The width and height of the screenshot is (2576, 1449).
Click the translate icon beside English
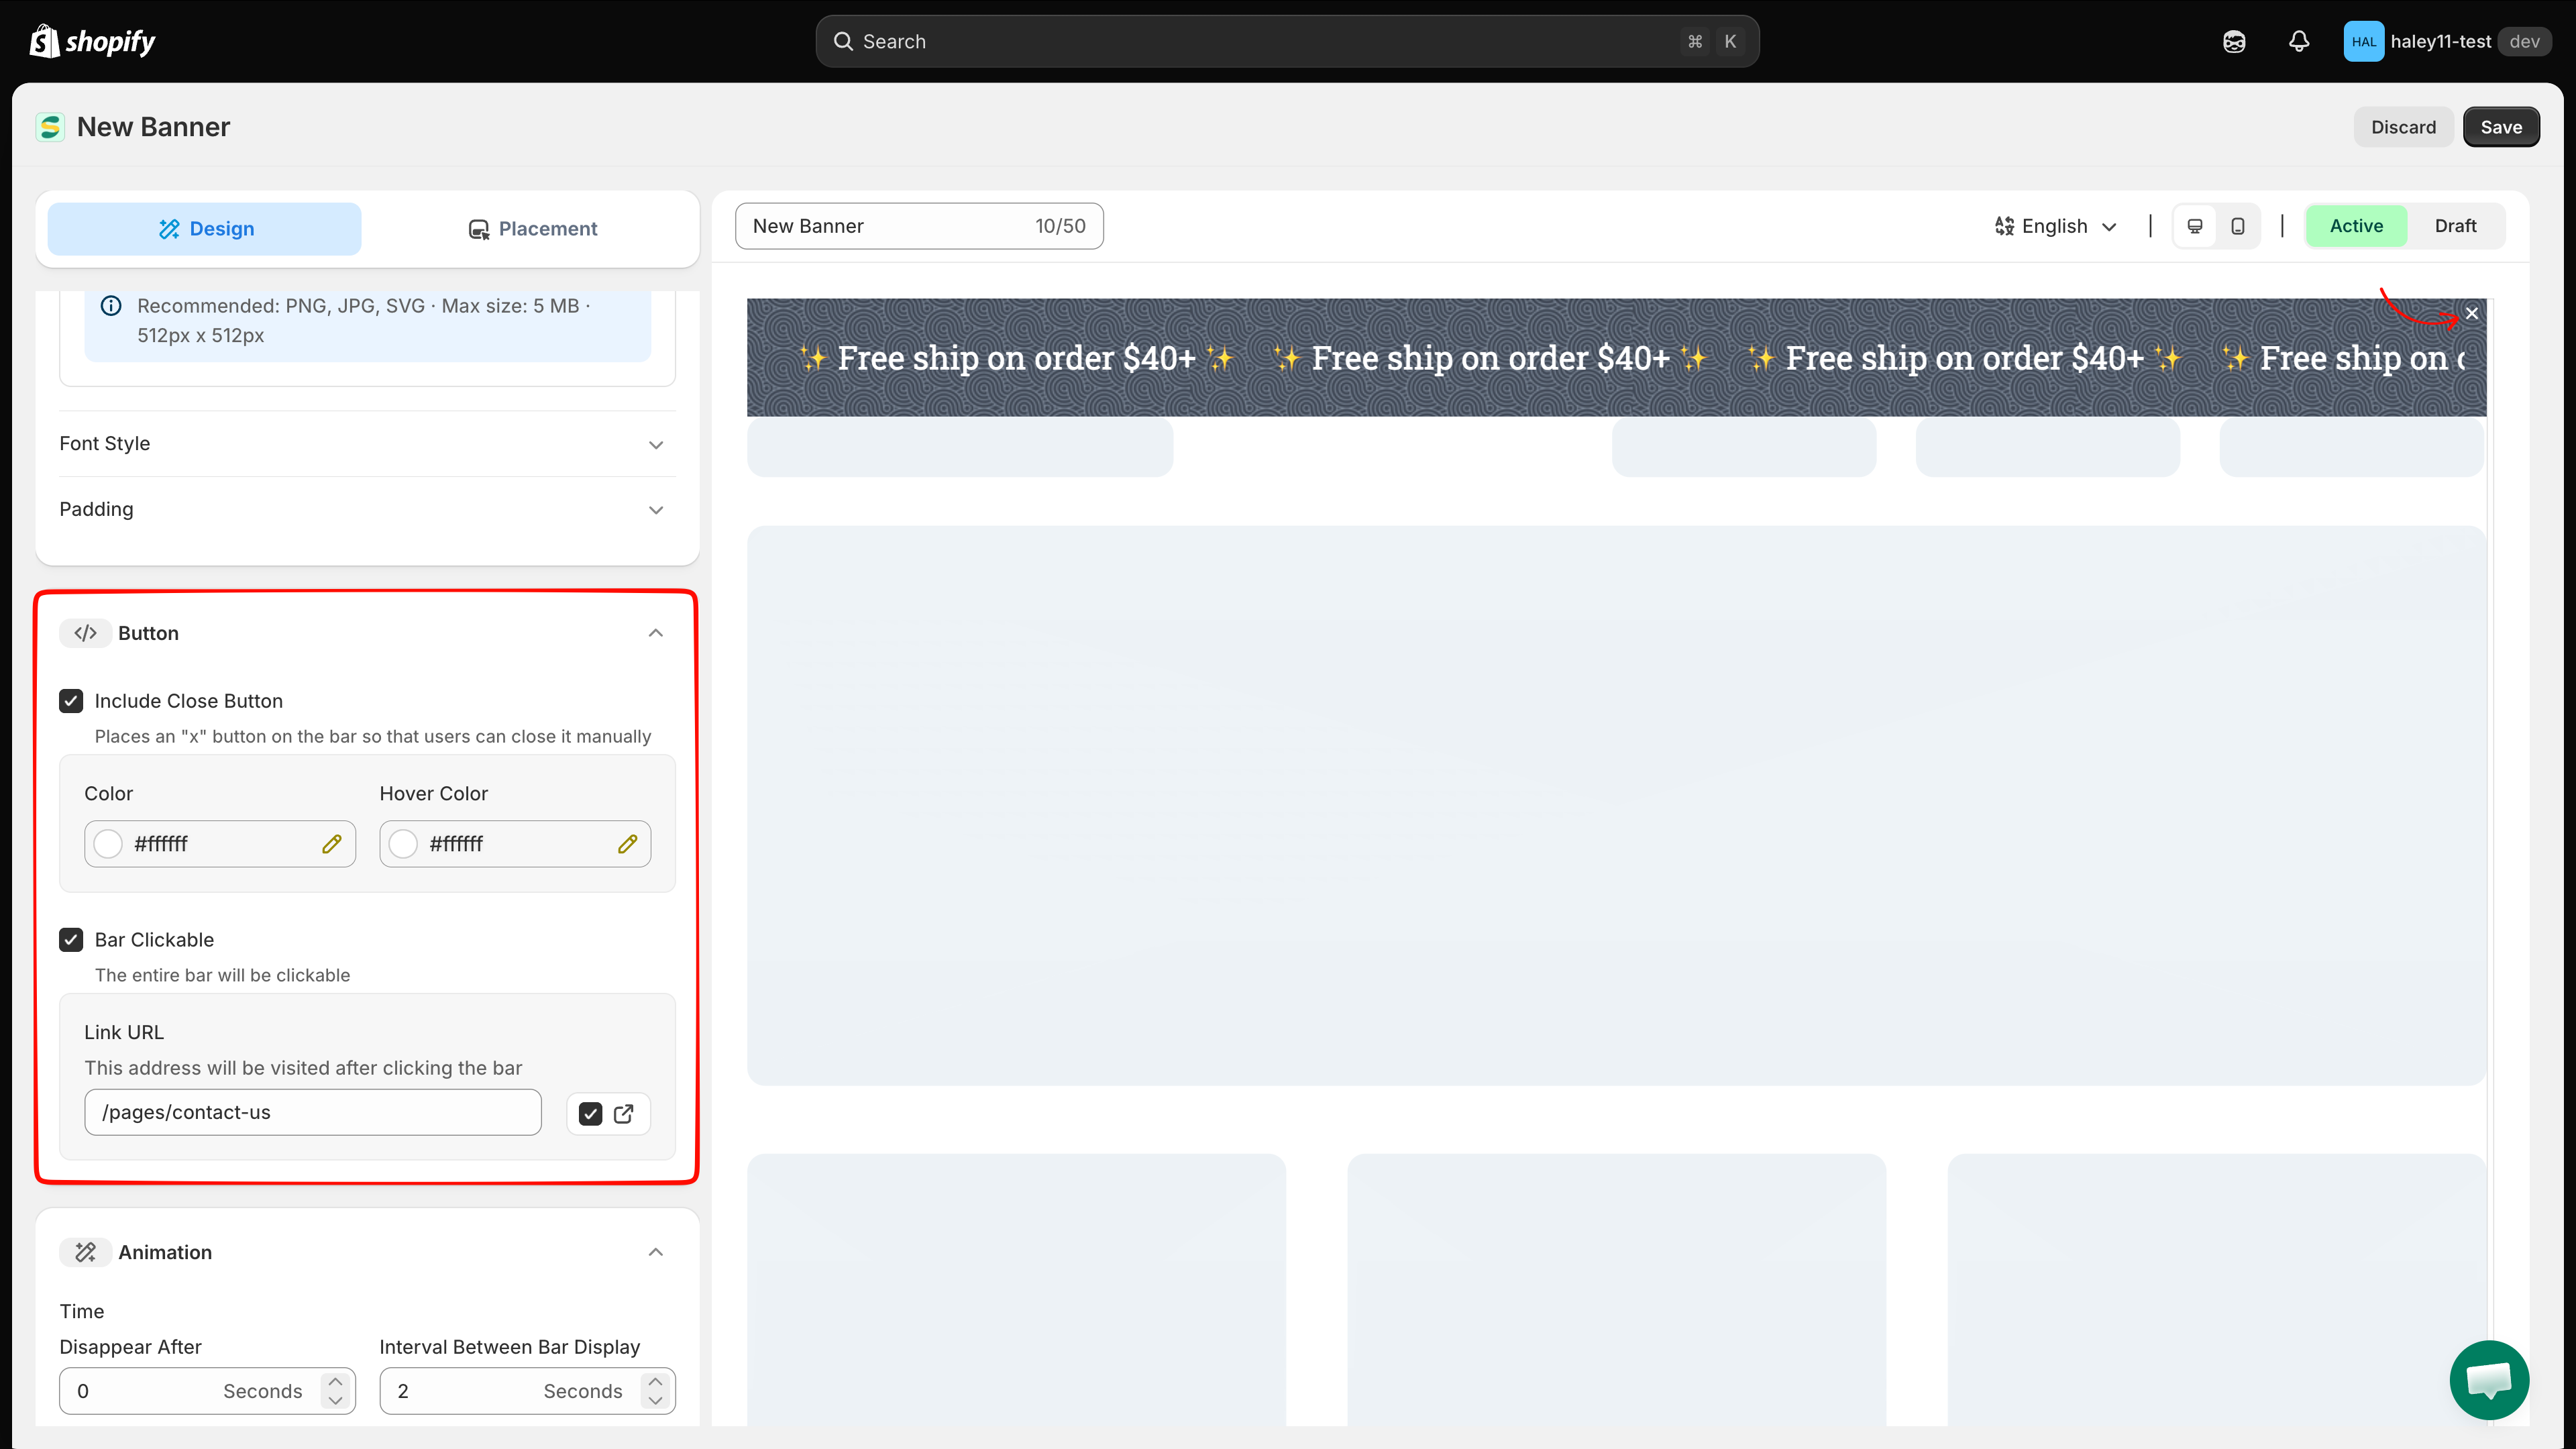coord(2004,226)
